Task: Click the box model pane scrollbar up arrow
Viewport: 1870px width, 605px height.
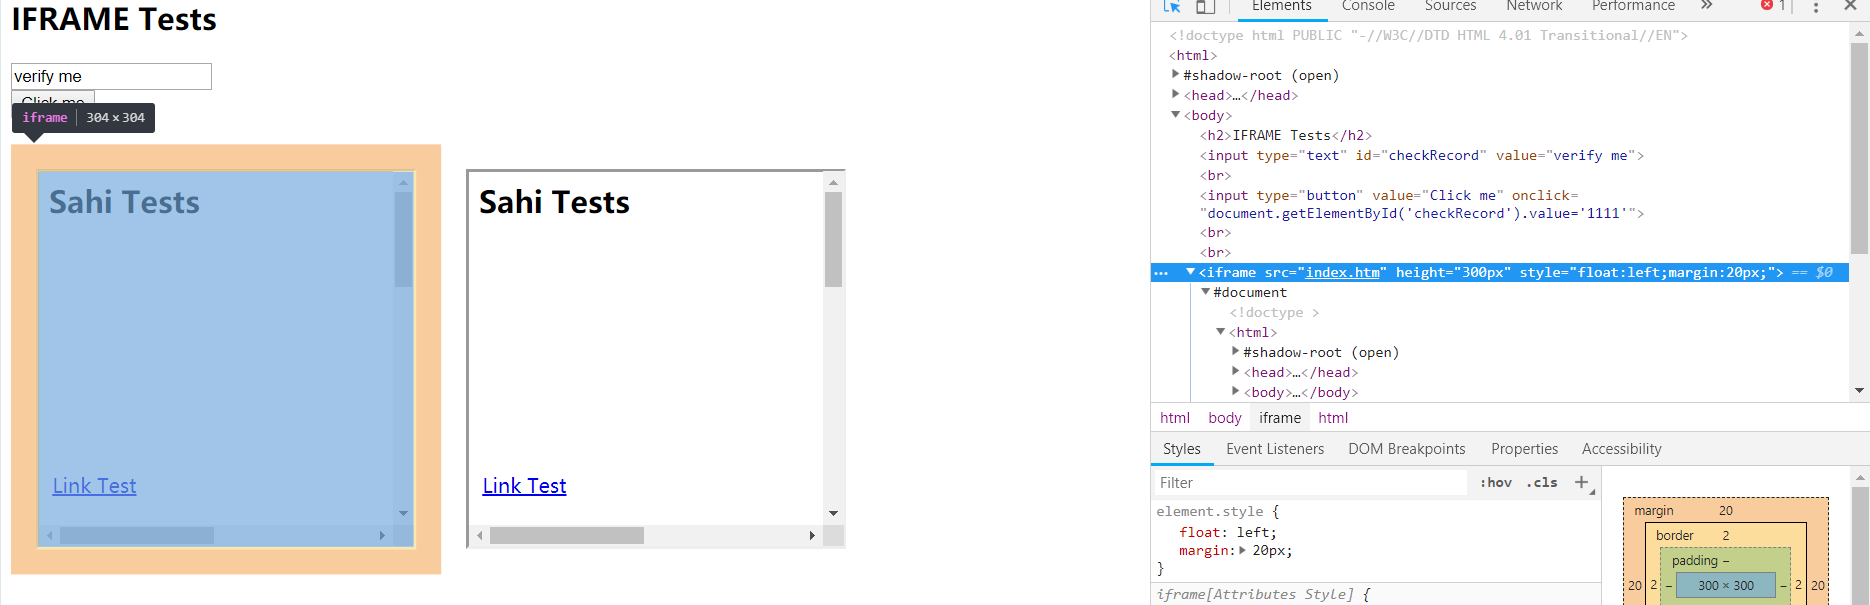Action: (x=1860, y=478)
